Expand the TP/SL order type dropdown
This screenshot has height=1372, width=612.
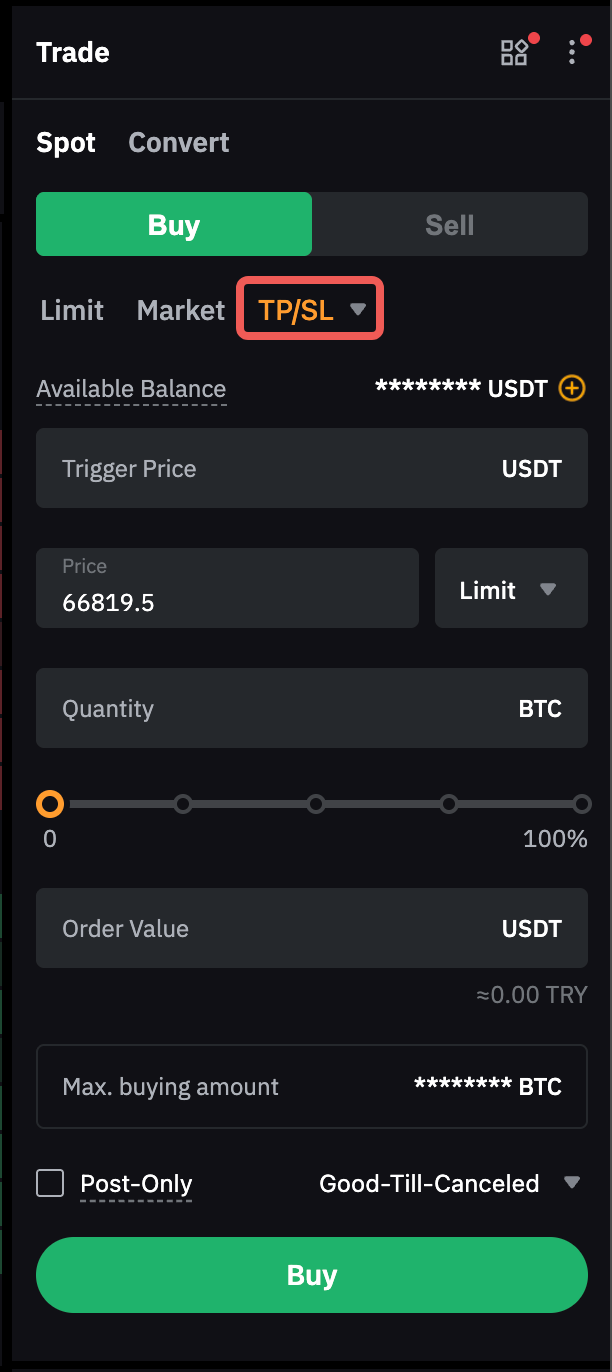310,310
